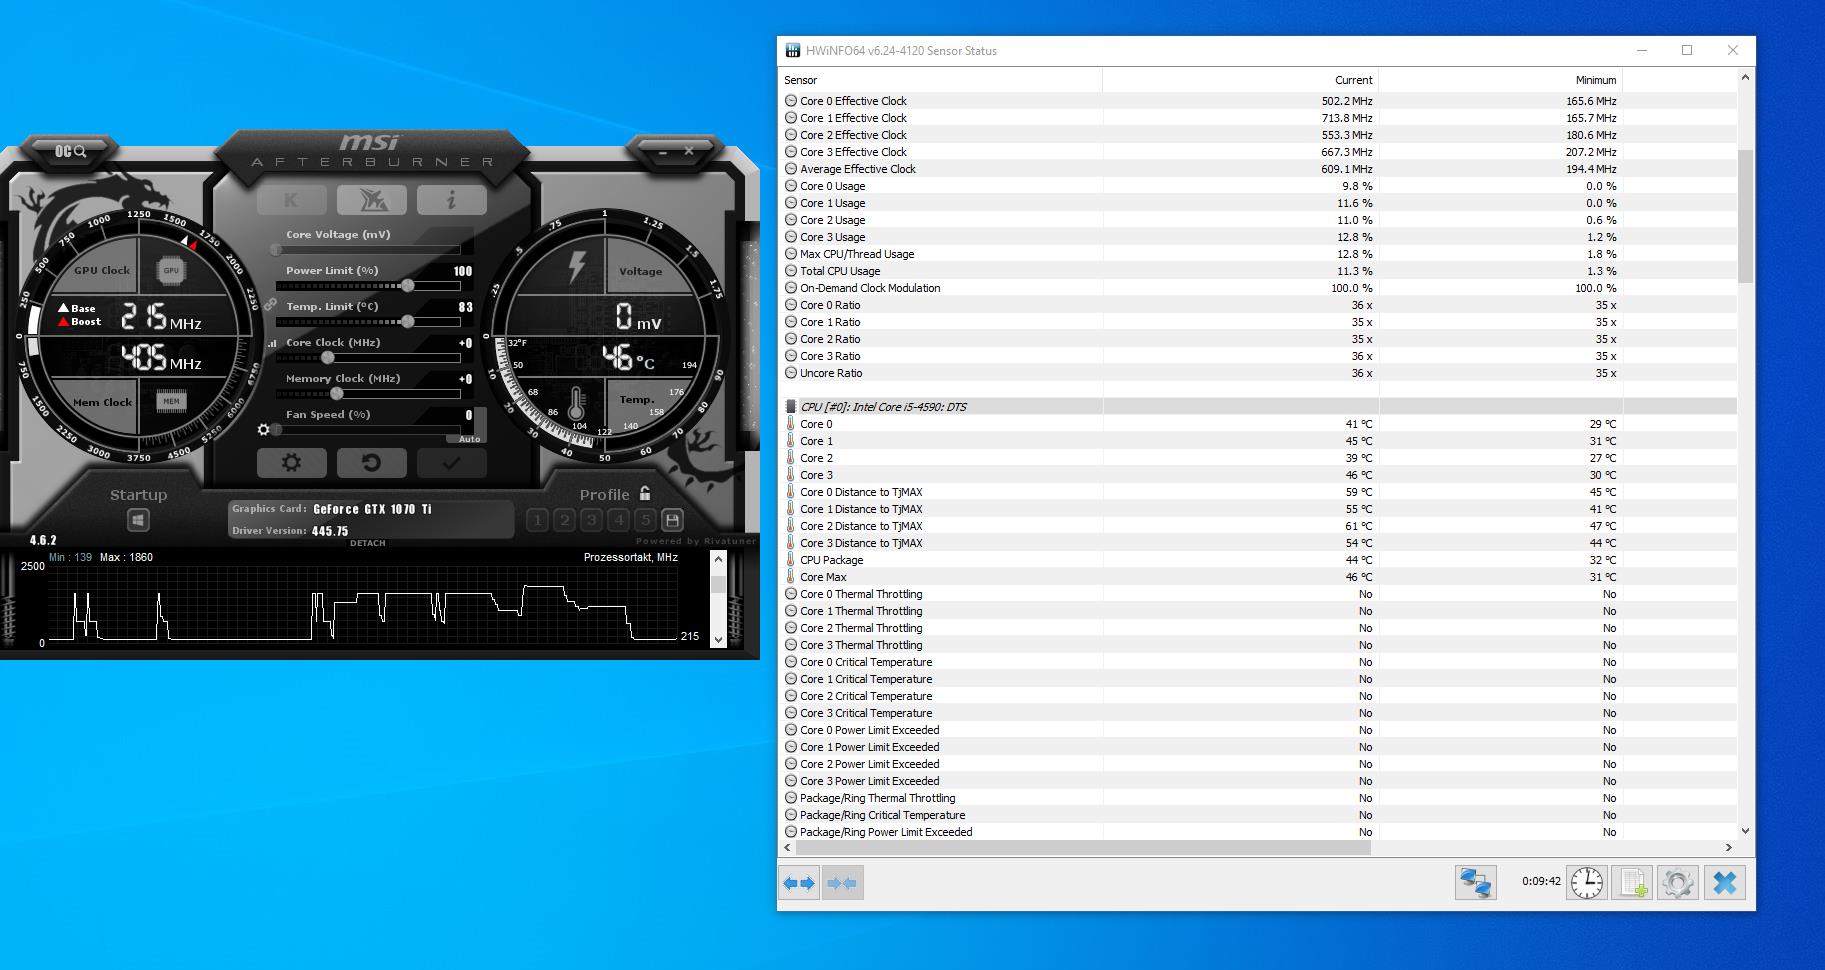Close the MSI Afterburner window

689,151
